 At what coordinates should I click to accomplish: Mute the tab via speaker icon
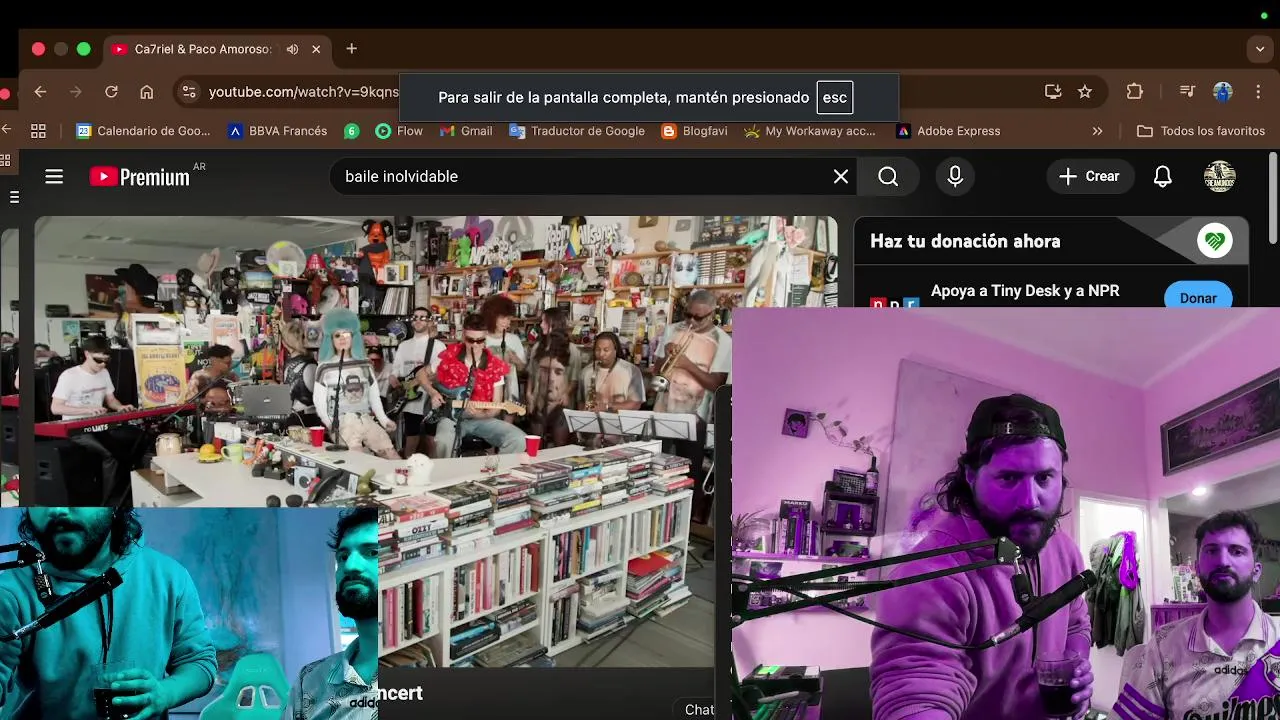point(292,49)
